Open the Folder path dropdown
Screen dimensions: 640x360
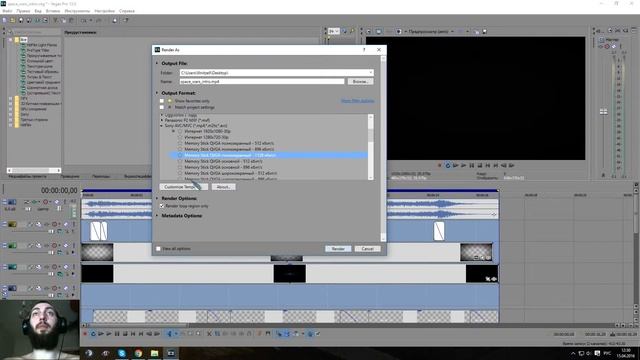371,73
